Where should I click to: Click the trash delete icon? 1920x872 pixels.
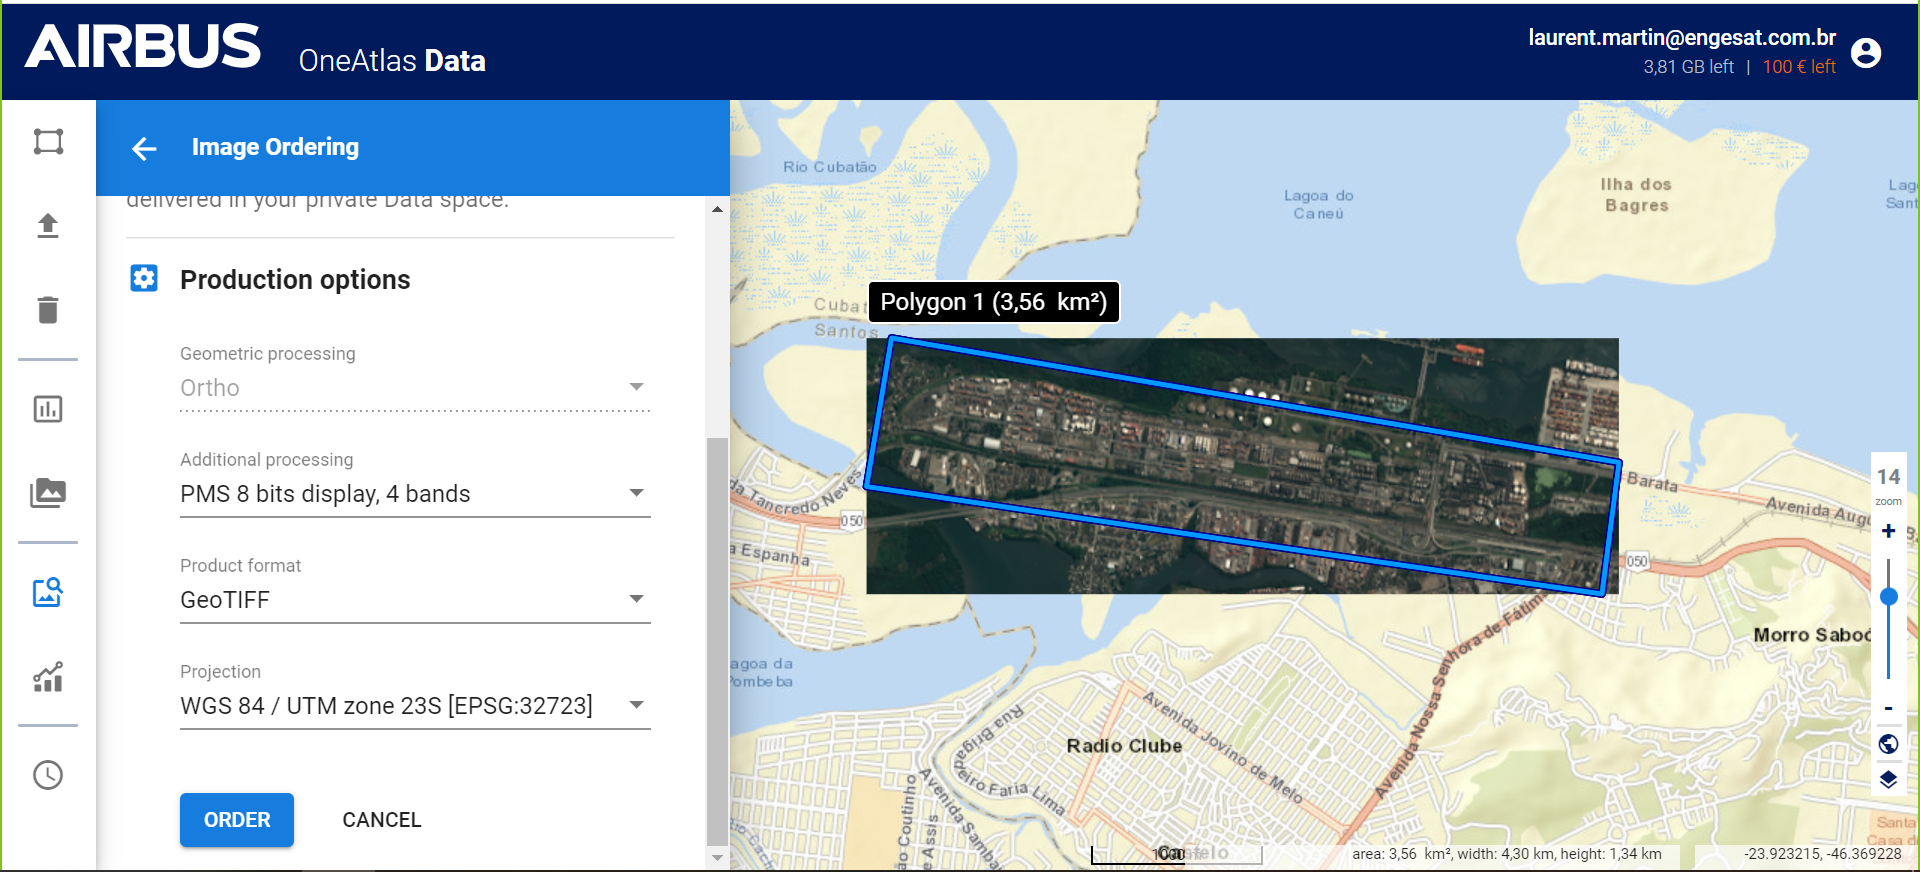point(48,310)
